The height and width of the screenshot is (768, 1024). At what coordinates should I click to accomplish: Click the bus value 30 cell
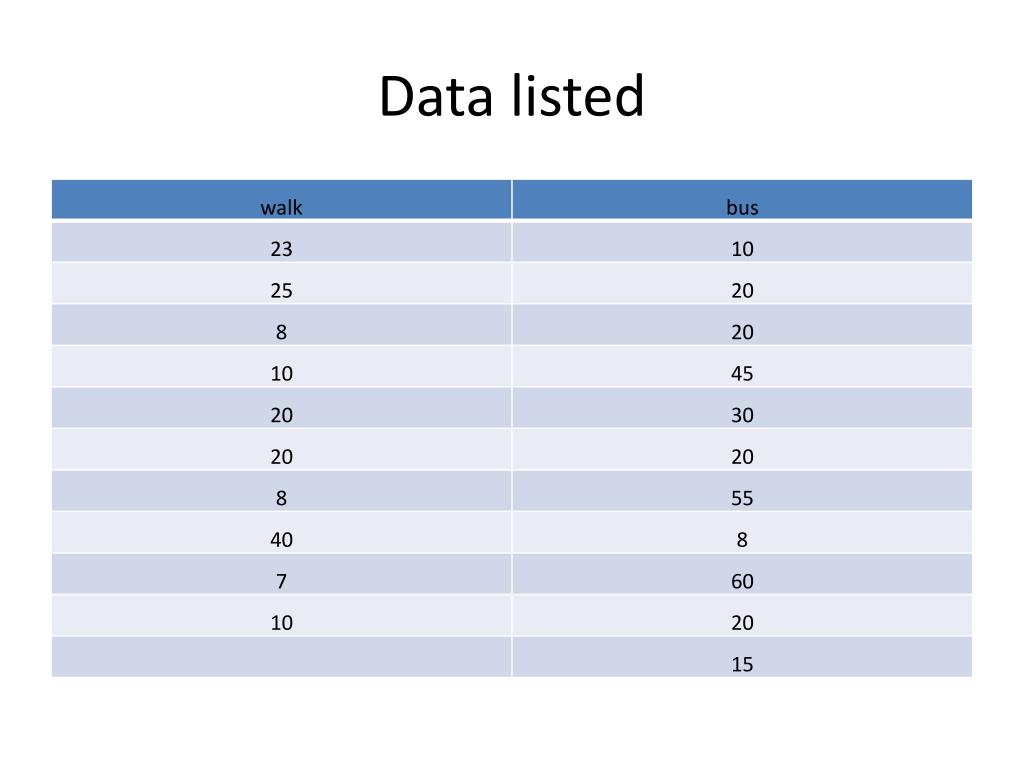point(742,409)
